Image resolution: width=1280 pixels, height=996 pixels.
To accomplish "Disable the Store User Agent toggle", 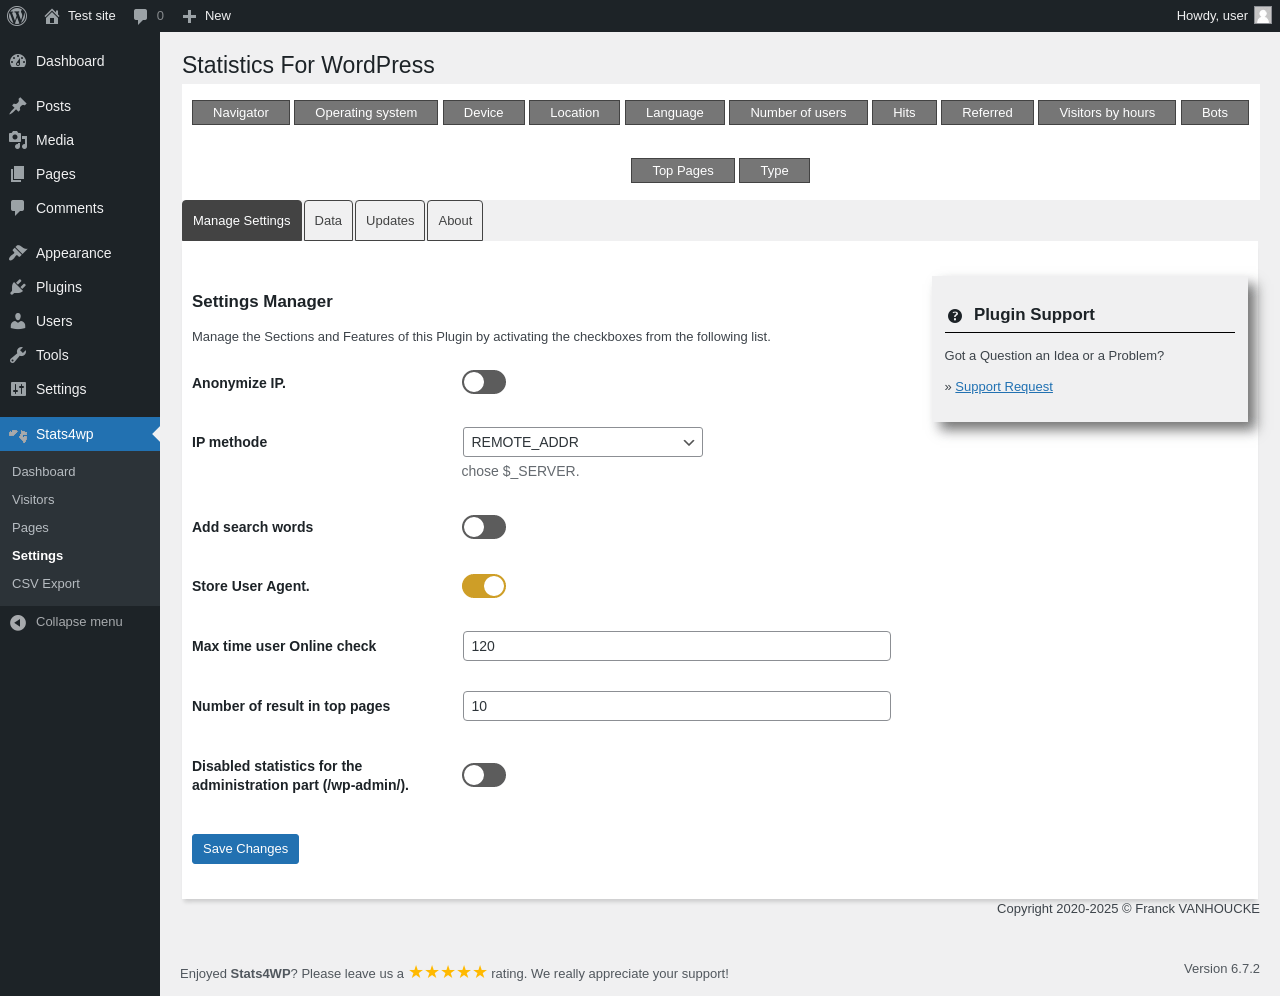I will [x=484, y=586].
